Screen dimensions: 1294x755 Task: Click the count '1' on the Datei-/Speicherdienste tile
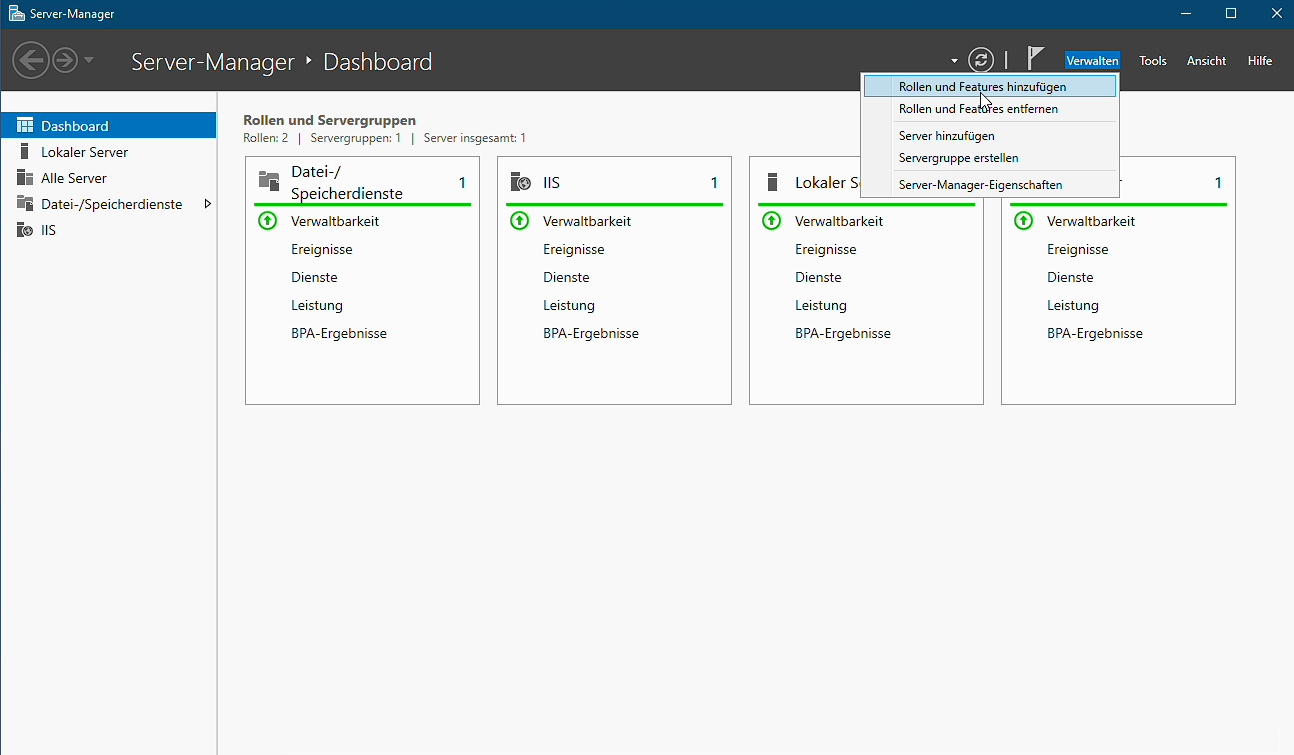462,183
